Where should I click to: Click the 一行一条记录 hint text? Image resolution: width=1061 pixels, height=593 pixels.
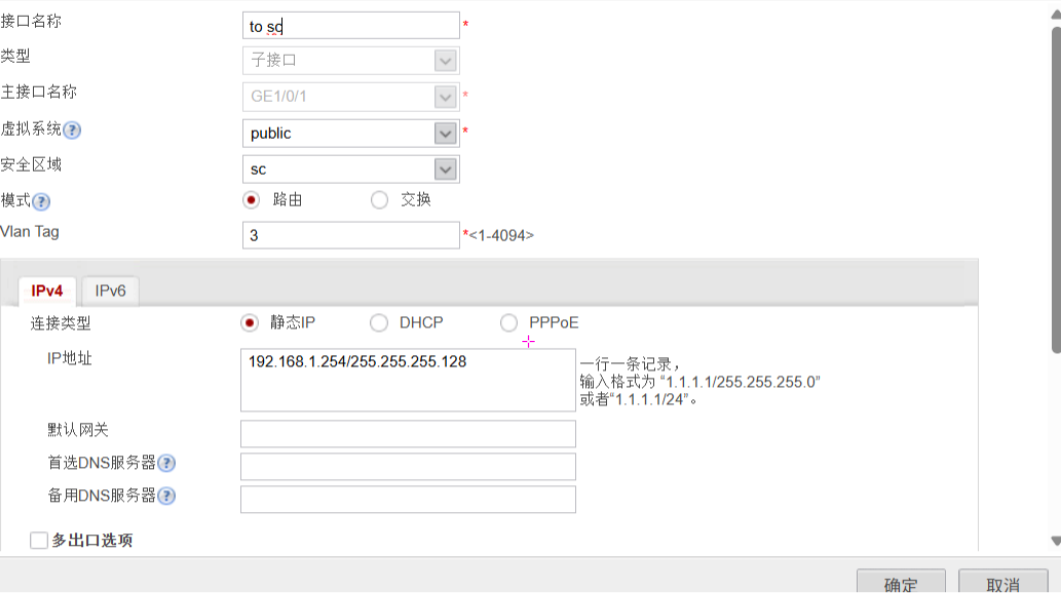[x=630, y=364]
